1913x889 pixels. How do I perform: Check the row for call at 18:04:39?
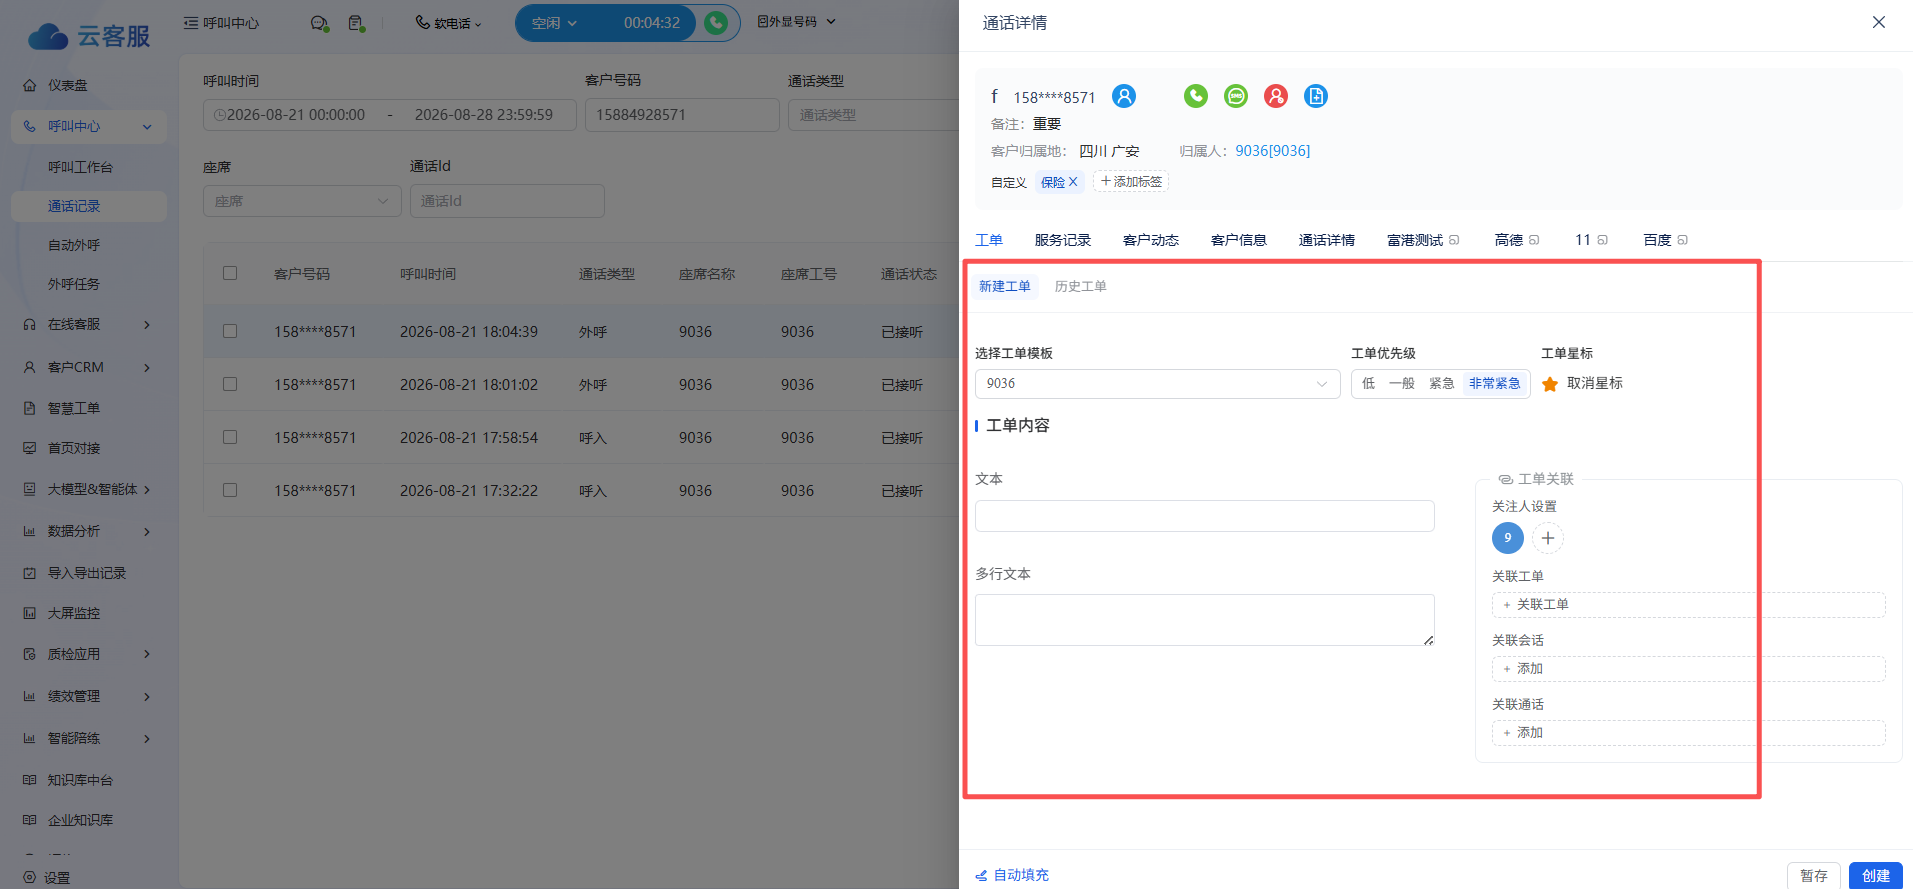coord(230,331)
